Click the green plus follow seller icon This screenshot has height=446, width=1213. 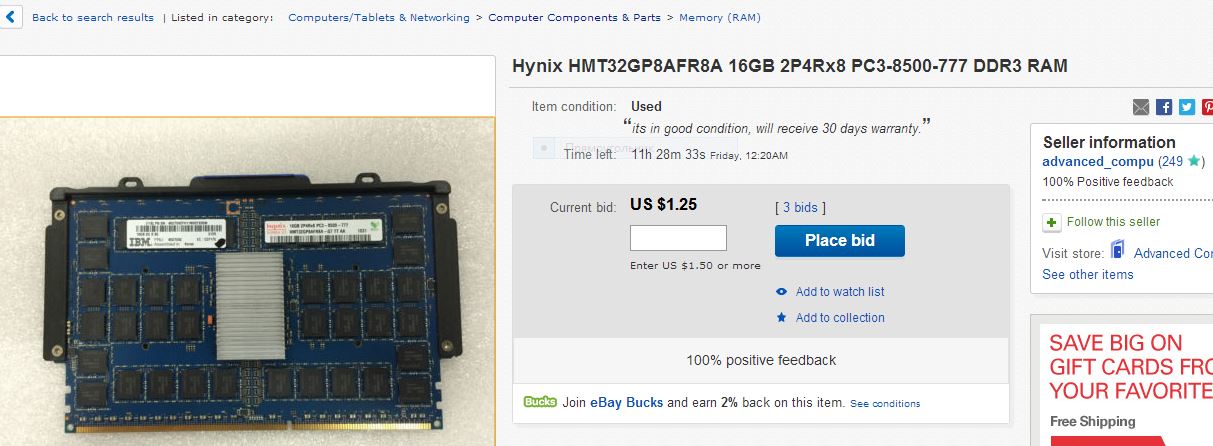(x=1051, y=222)
